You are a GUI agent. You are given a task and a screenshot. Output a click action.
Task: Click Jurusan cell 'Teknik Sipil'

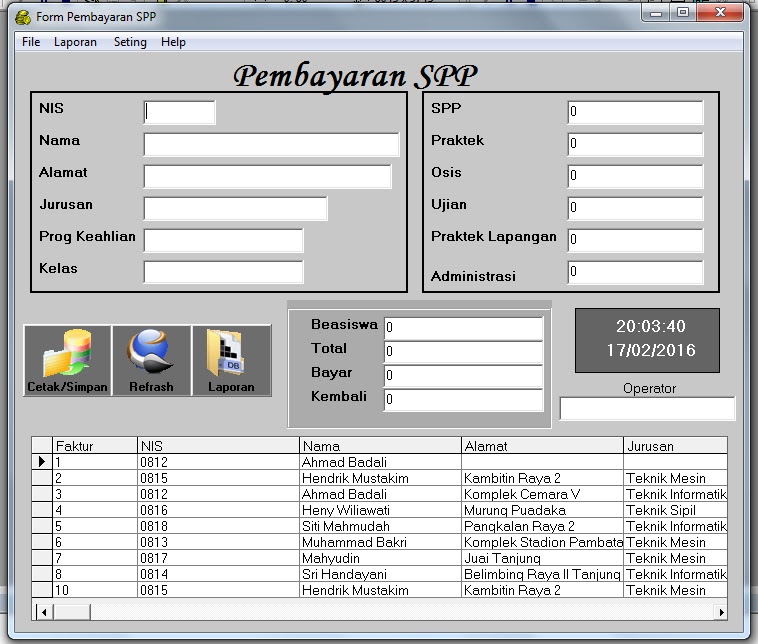click(675, 510)
